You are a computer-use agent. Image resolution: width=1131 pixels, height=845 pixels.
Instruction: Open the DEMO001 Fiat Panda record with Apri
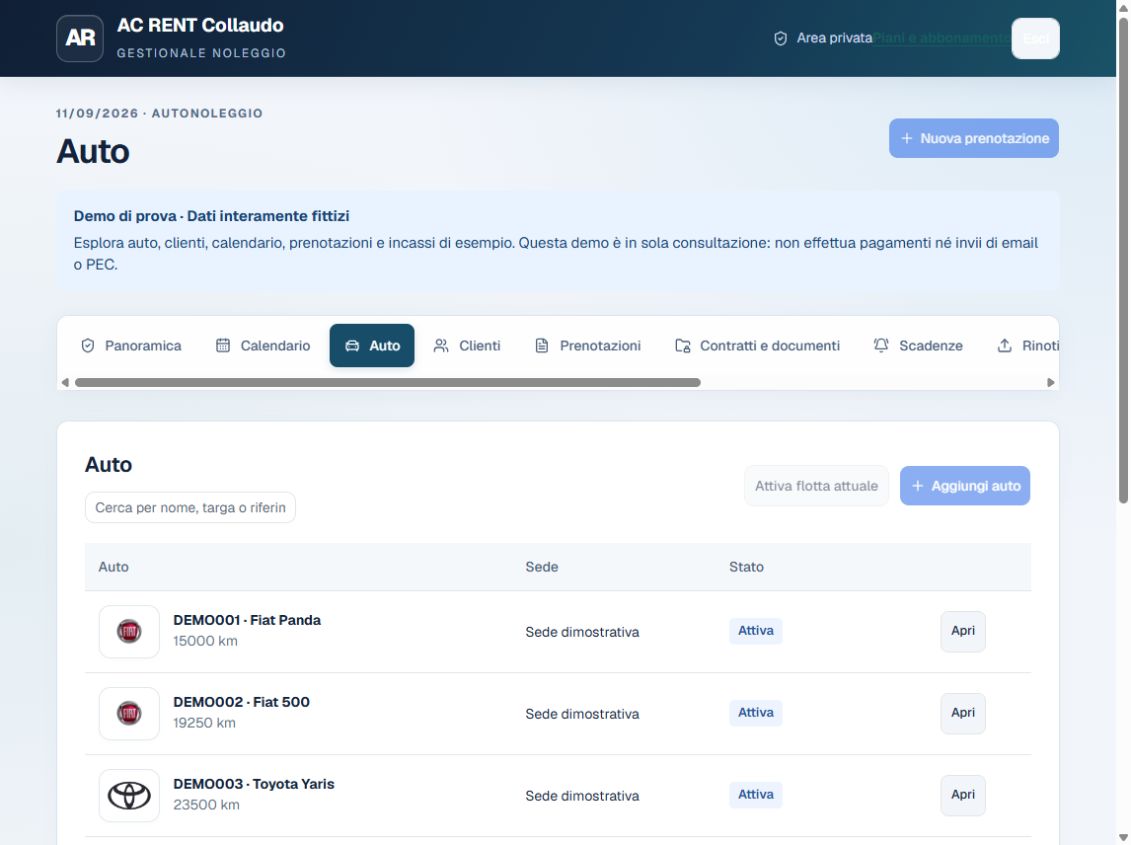[963, 631]
